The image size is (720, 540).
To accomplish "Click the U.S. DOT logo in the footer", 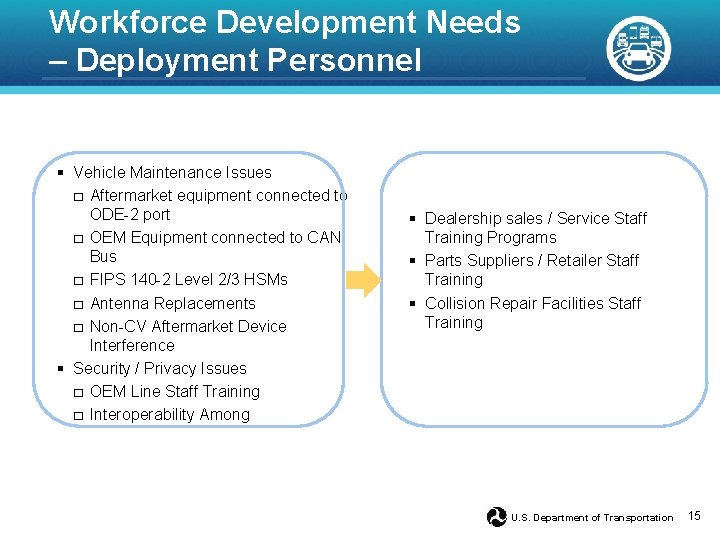I will pyautogui.click(x=496, y=517).
